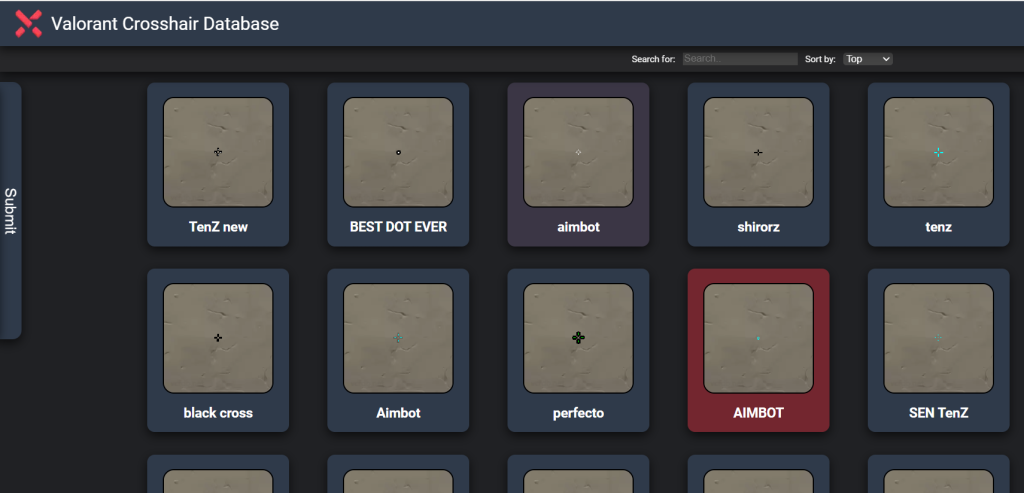Select the perfecto green crosshair preview

click(579, 338)
